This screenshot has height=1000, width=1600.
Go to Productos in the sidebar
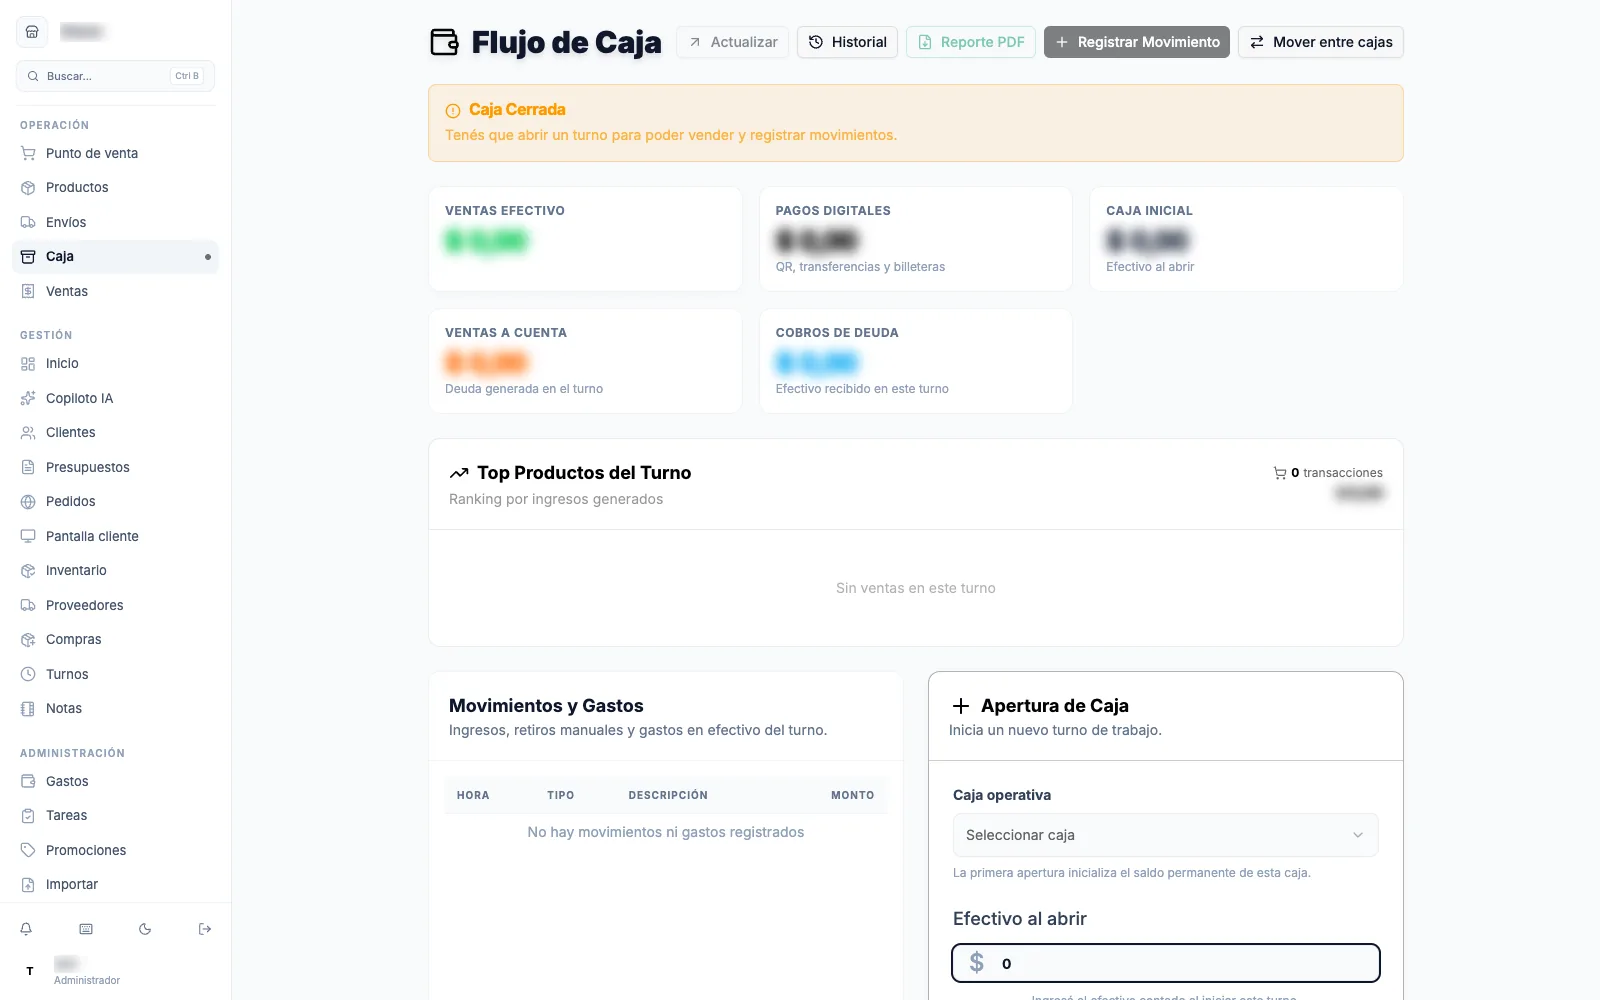coord(115,188)
